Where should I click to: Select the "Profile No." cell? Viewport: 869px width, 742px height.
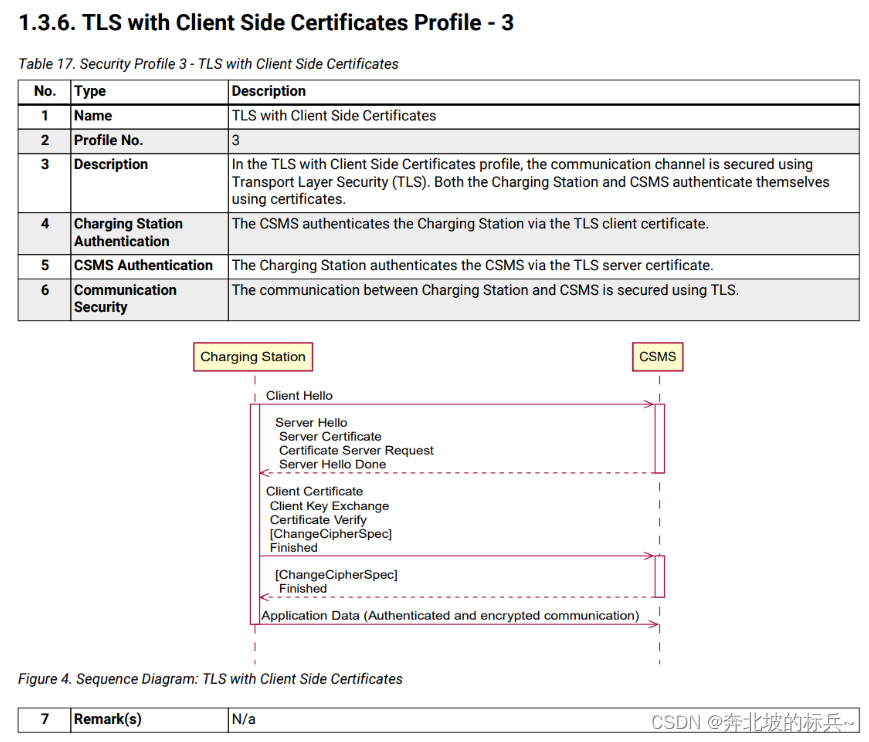[150, 141]
